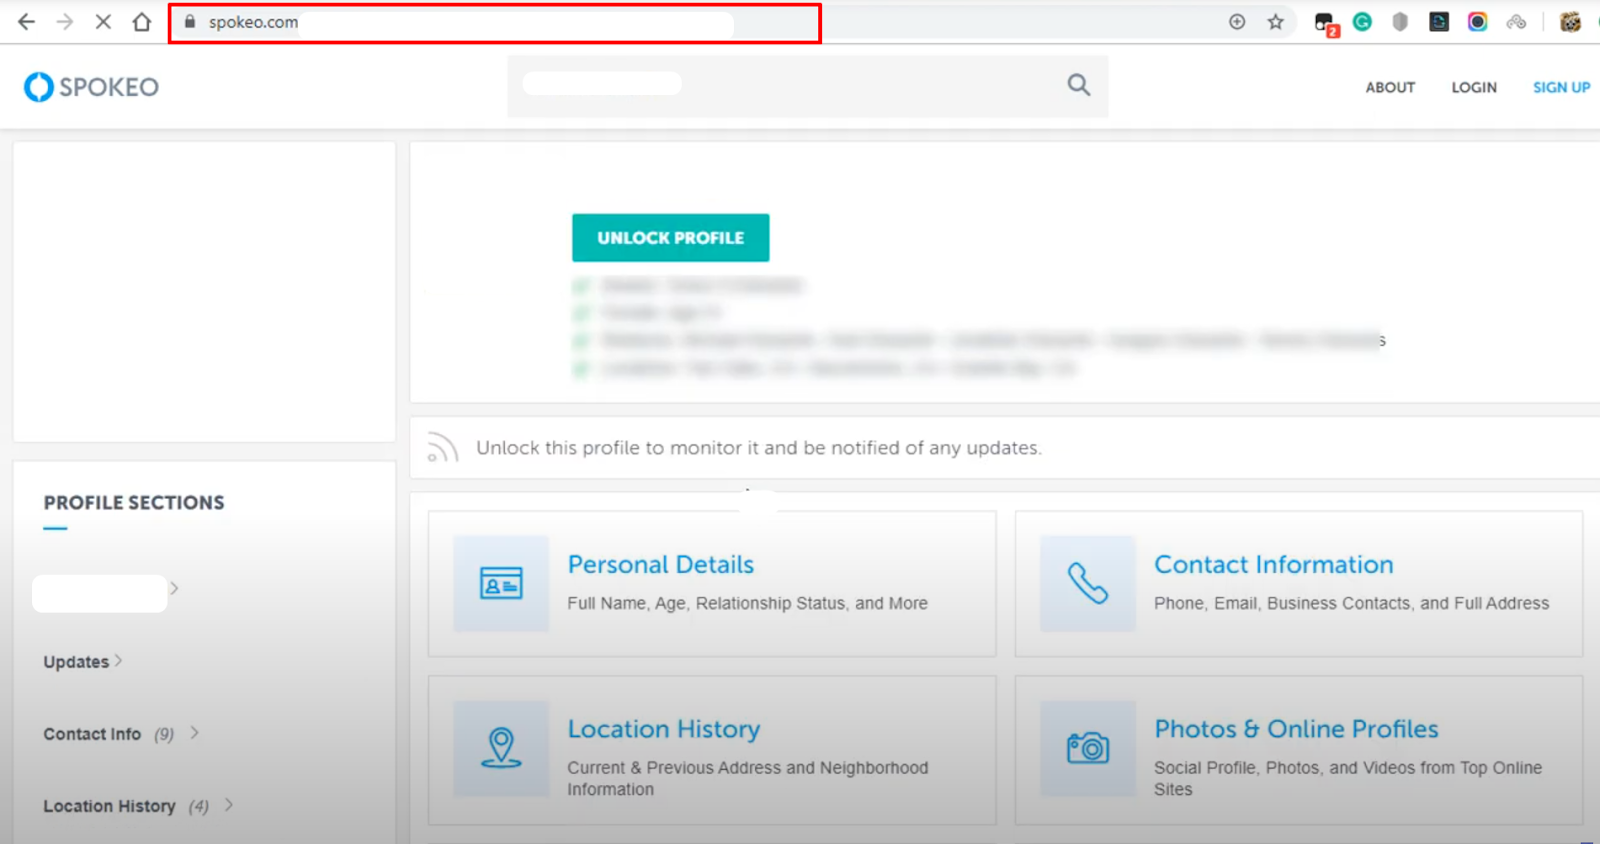The width and height of the screenshot is (1600, 844).
Task: Open the colorful circle extension icon
Action: tap(1477, 22)
